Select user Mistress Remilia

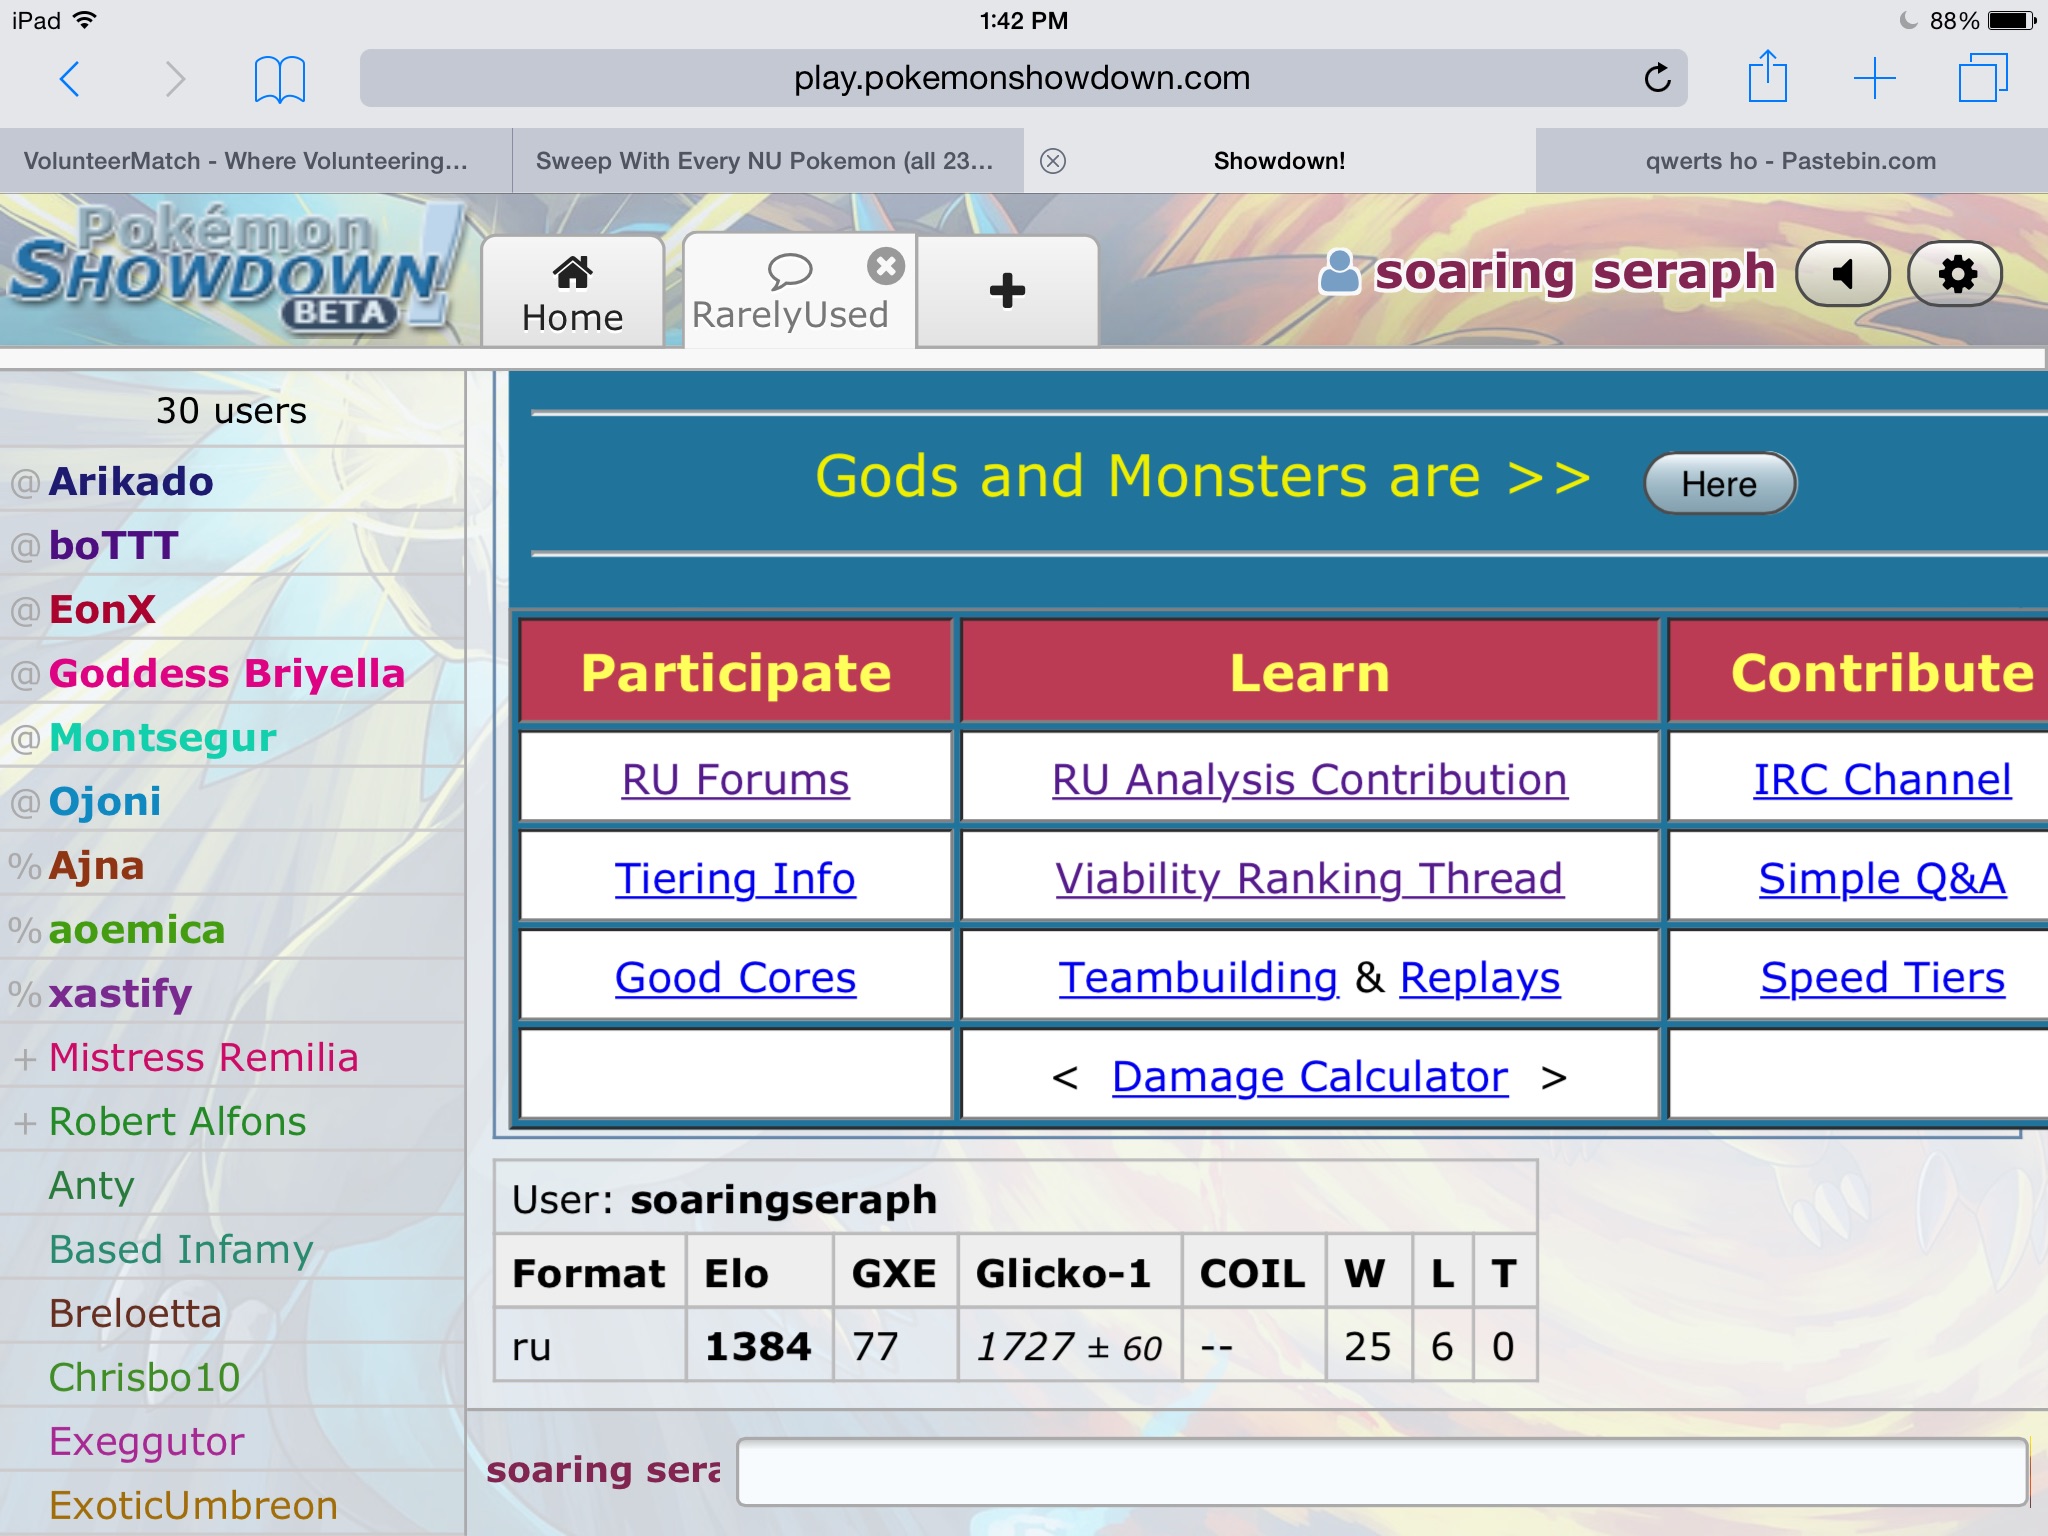point(232,1057)
